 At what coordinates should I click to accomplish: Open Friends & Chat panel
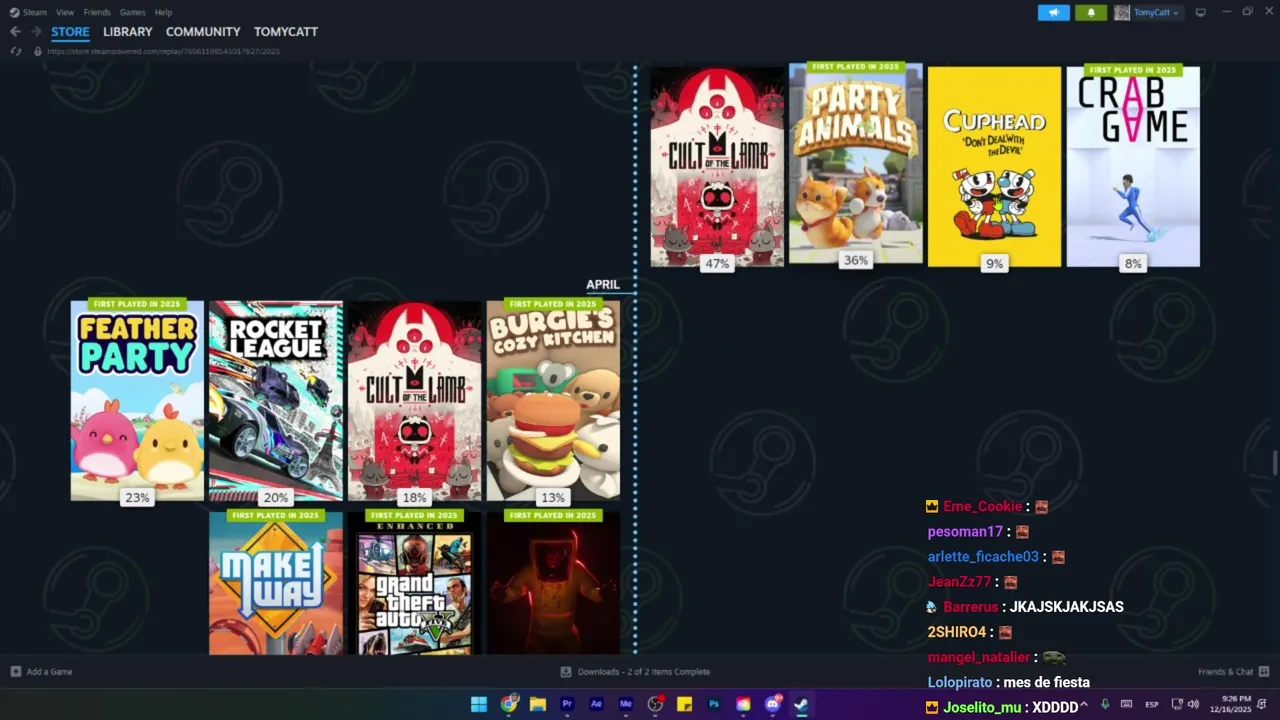(1225, 672)
